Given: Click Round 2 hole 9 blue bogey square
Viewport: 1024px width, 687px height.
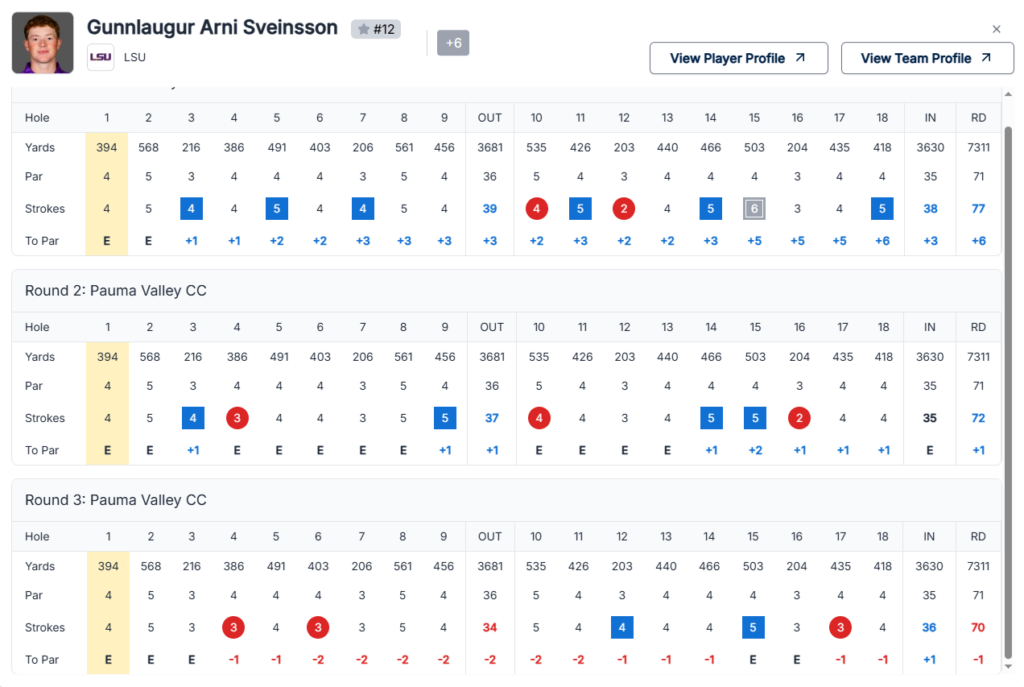Looking at the screenshot, I should [x=446, y=418].
